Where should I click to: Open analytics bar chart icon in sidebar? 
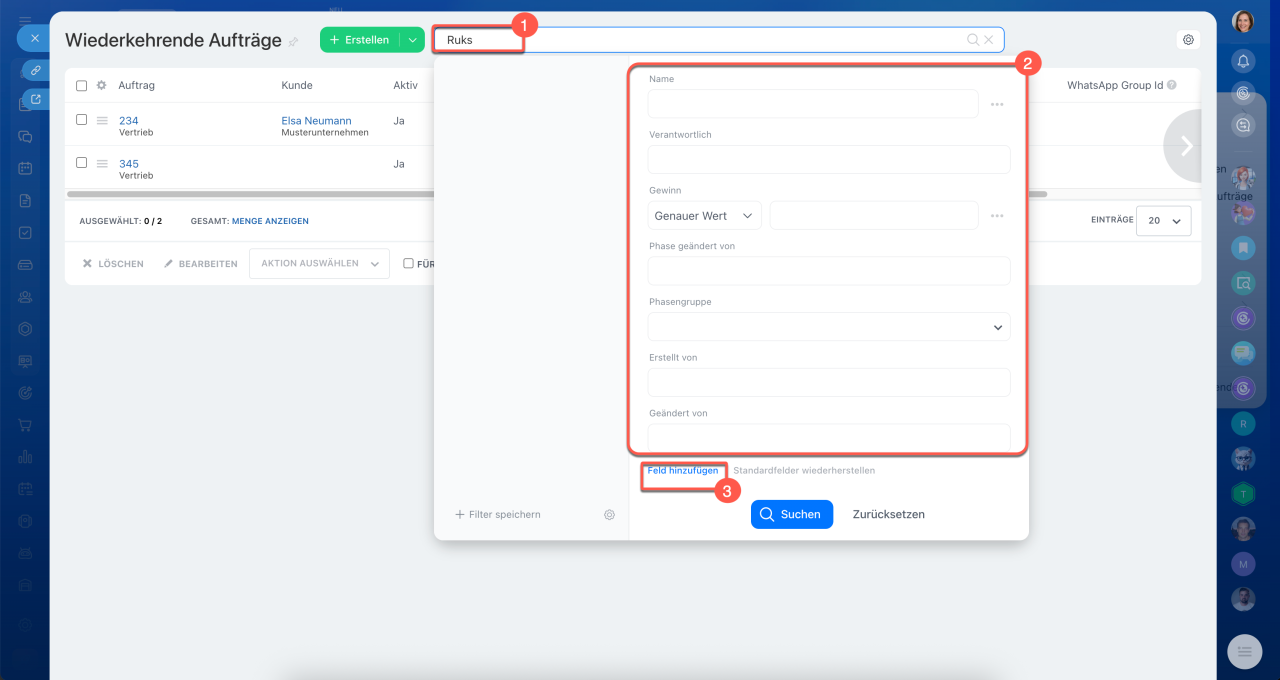[26, 457]
